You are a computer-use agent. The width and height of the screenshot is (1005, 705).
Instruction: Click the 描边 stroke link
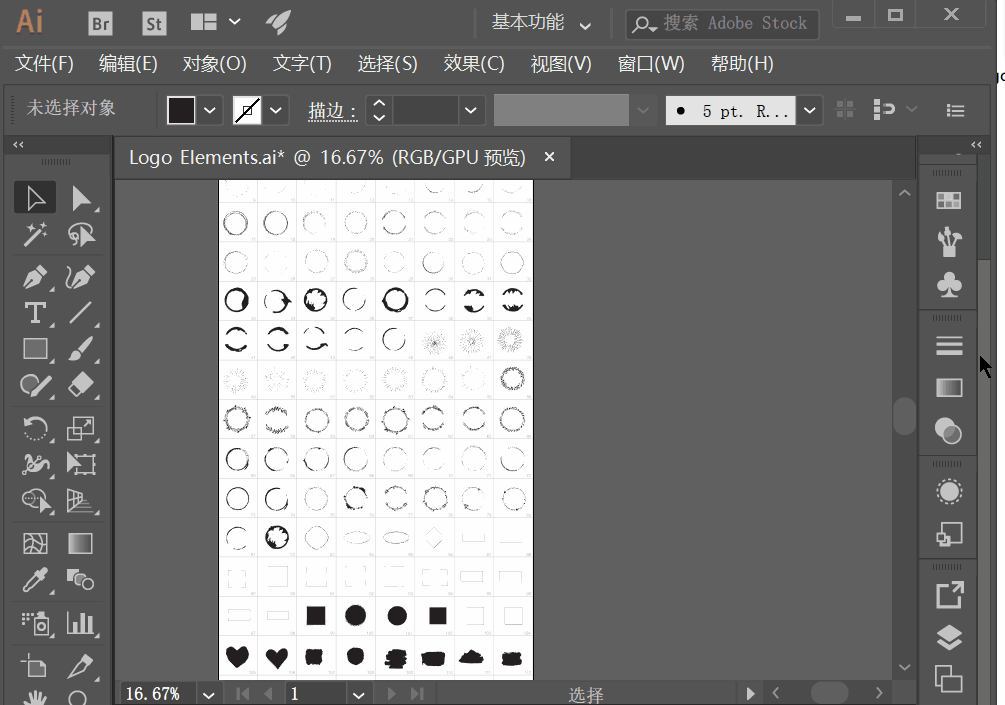click(x=332, y=111)
